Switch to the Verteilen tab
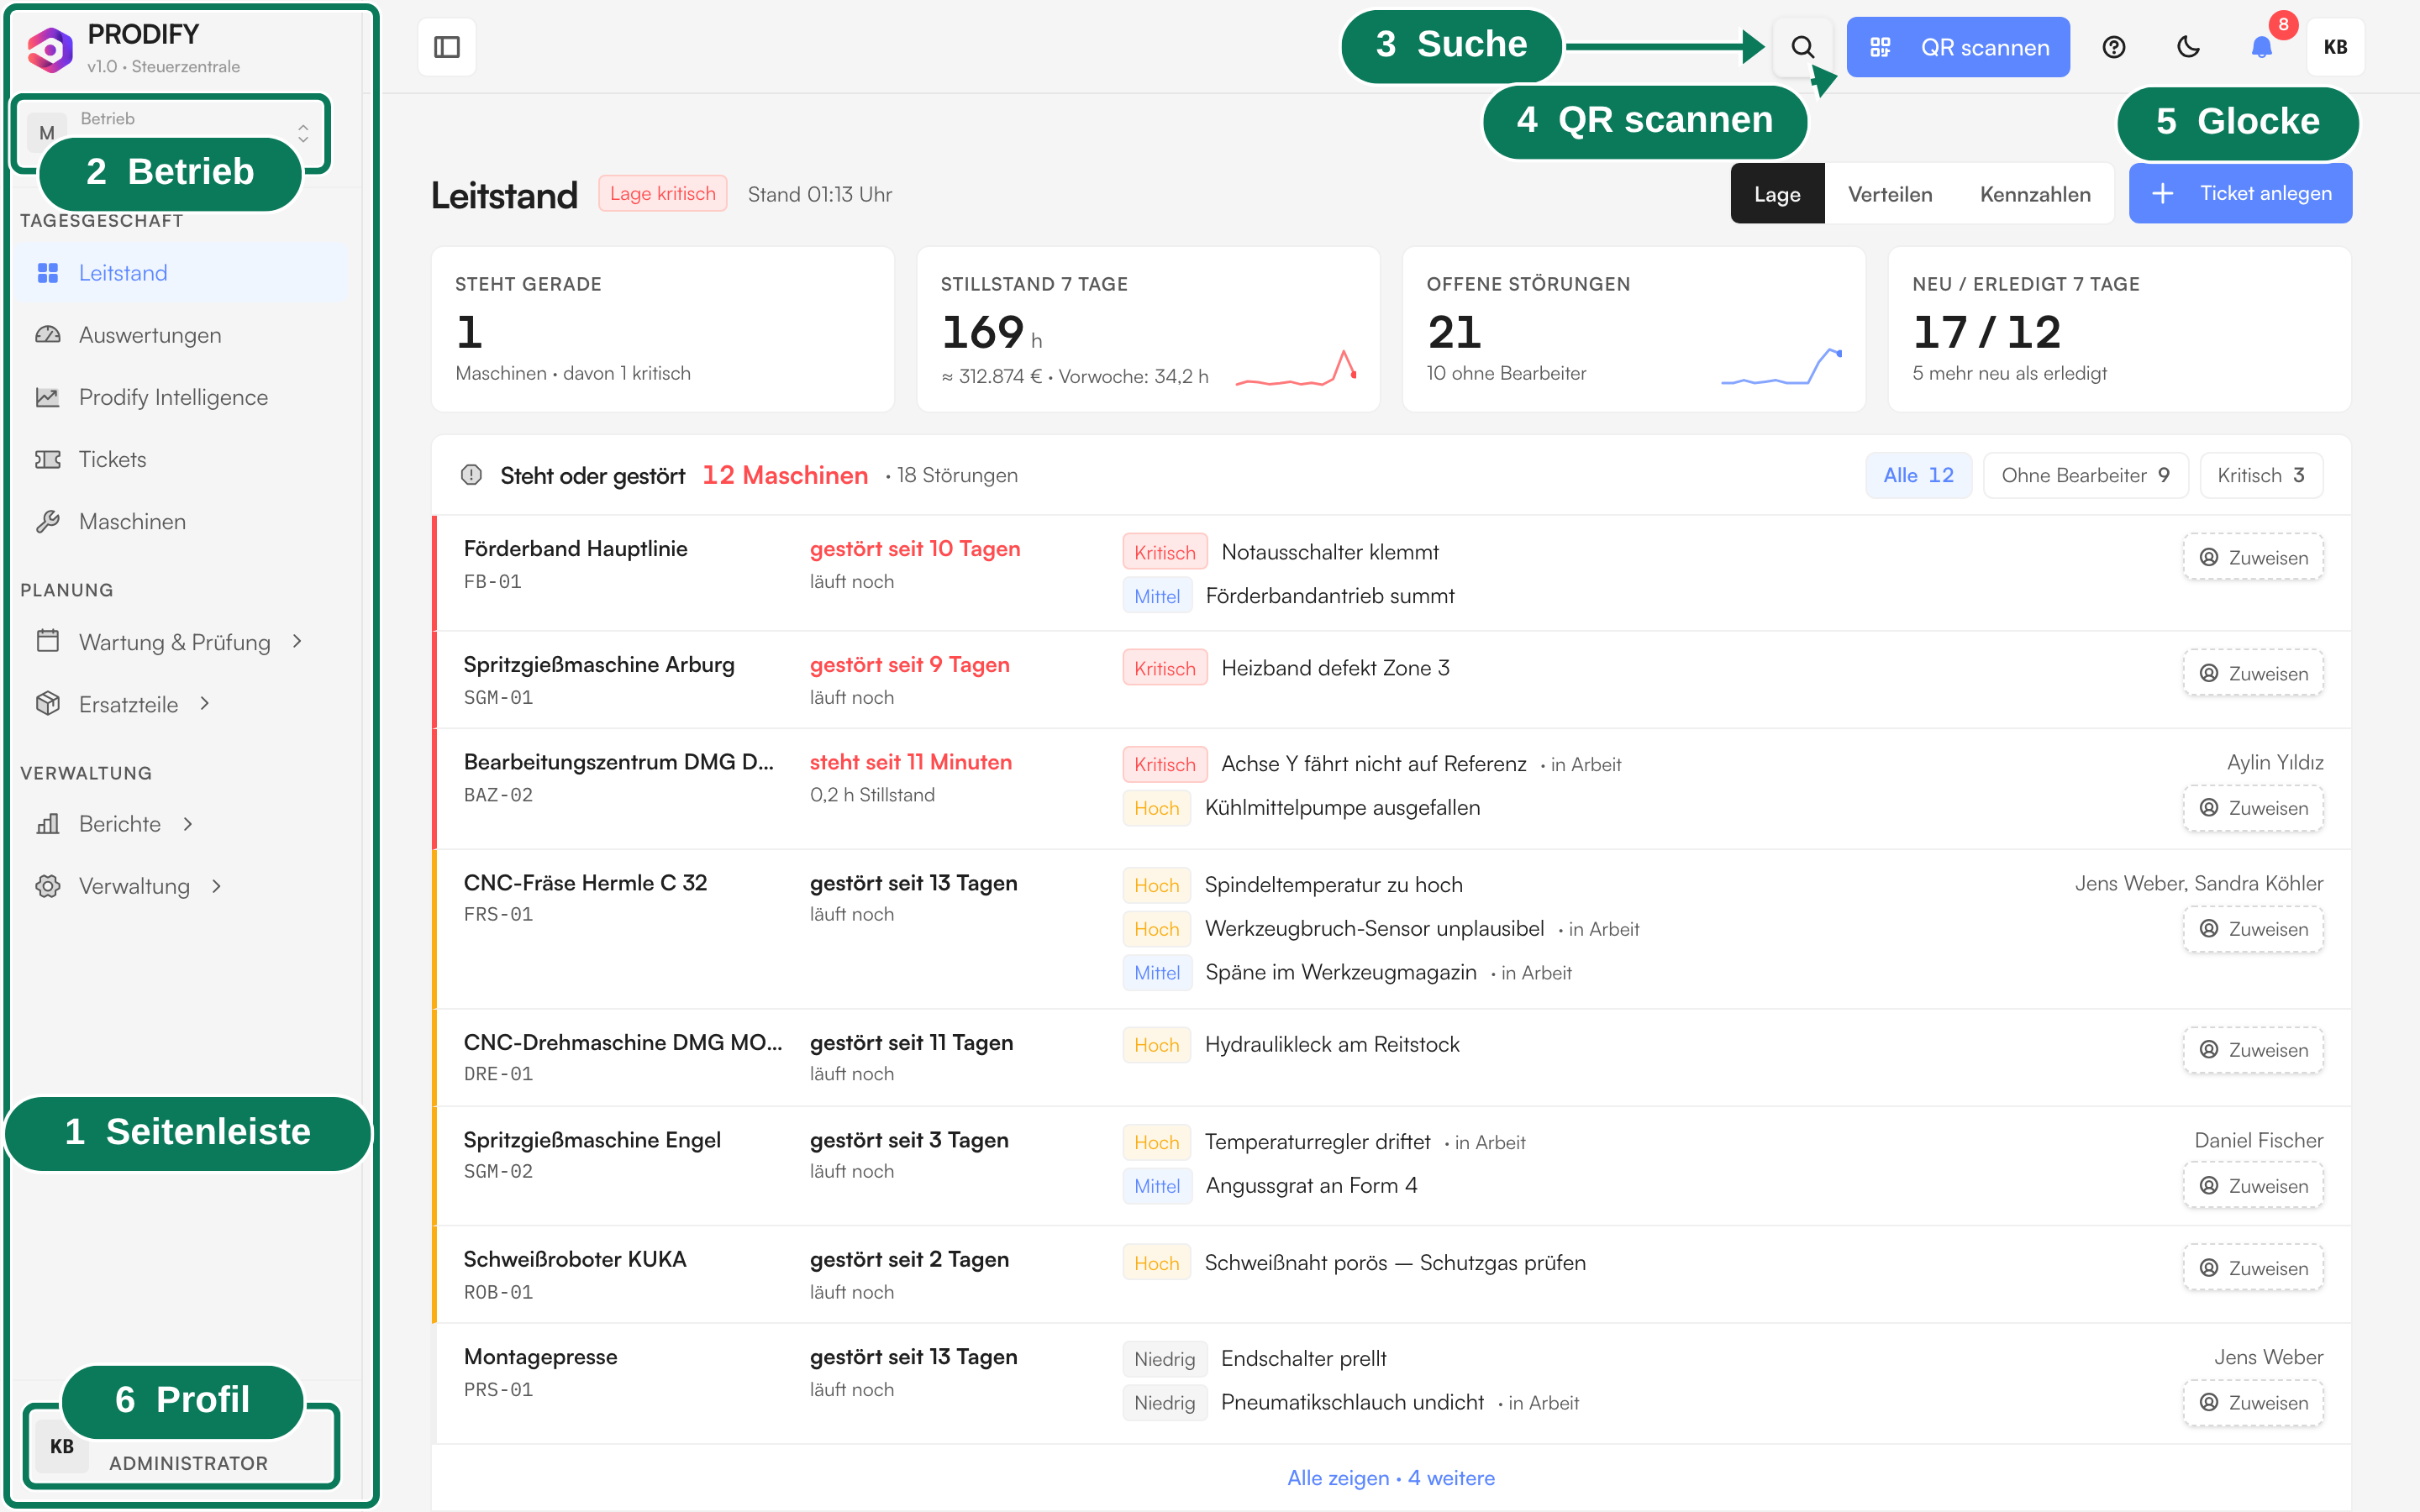 1889,194
